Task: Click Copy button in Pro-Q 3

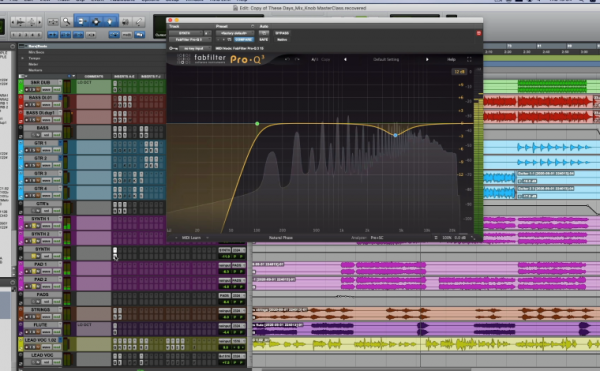Action: tap(326, 59)
